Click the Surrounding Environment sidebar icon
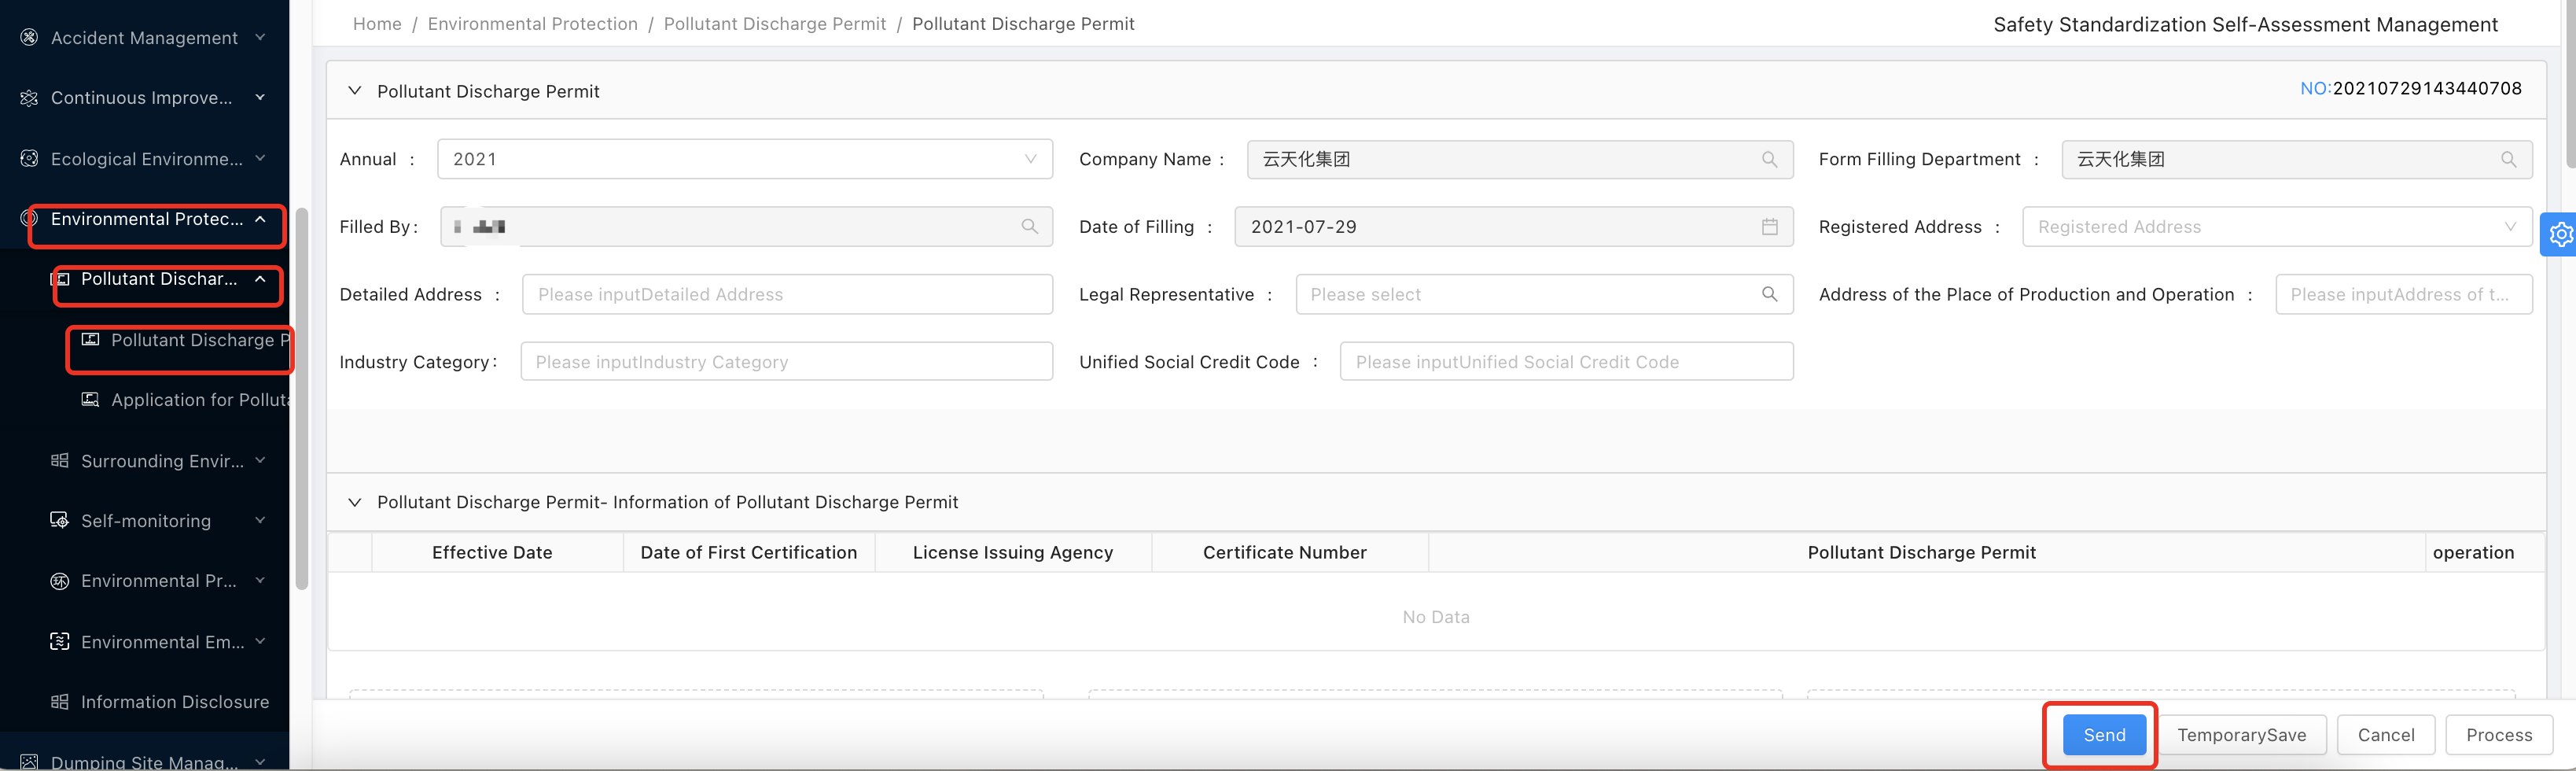 [x=60, y=460]
